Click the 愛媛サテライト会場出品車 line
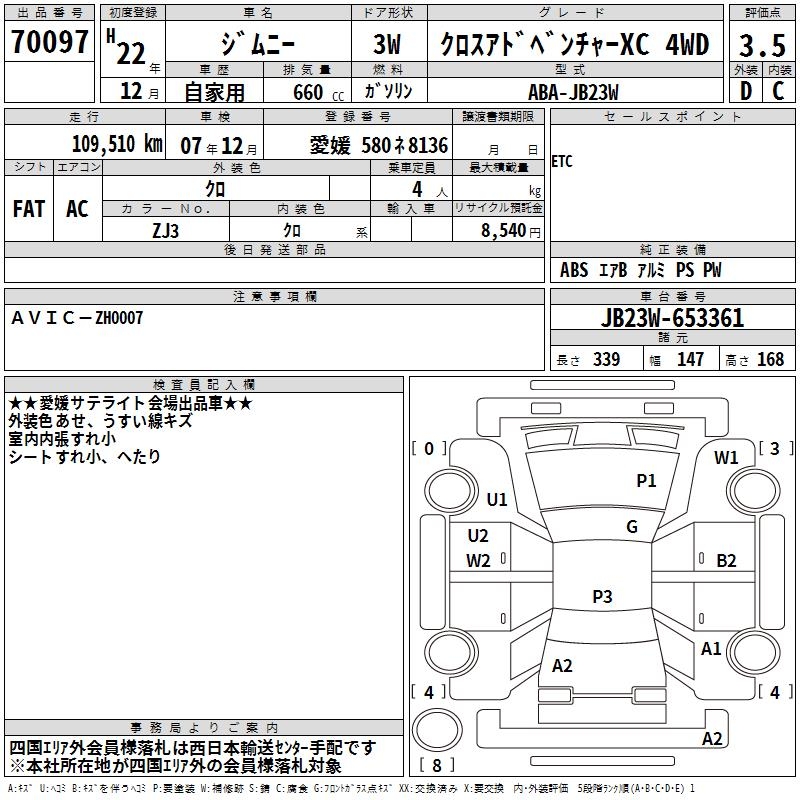 point(131,403)
